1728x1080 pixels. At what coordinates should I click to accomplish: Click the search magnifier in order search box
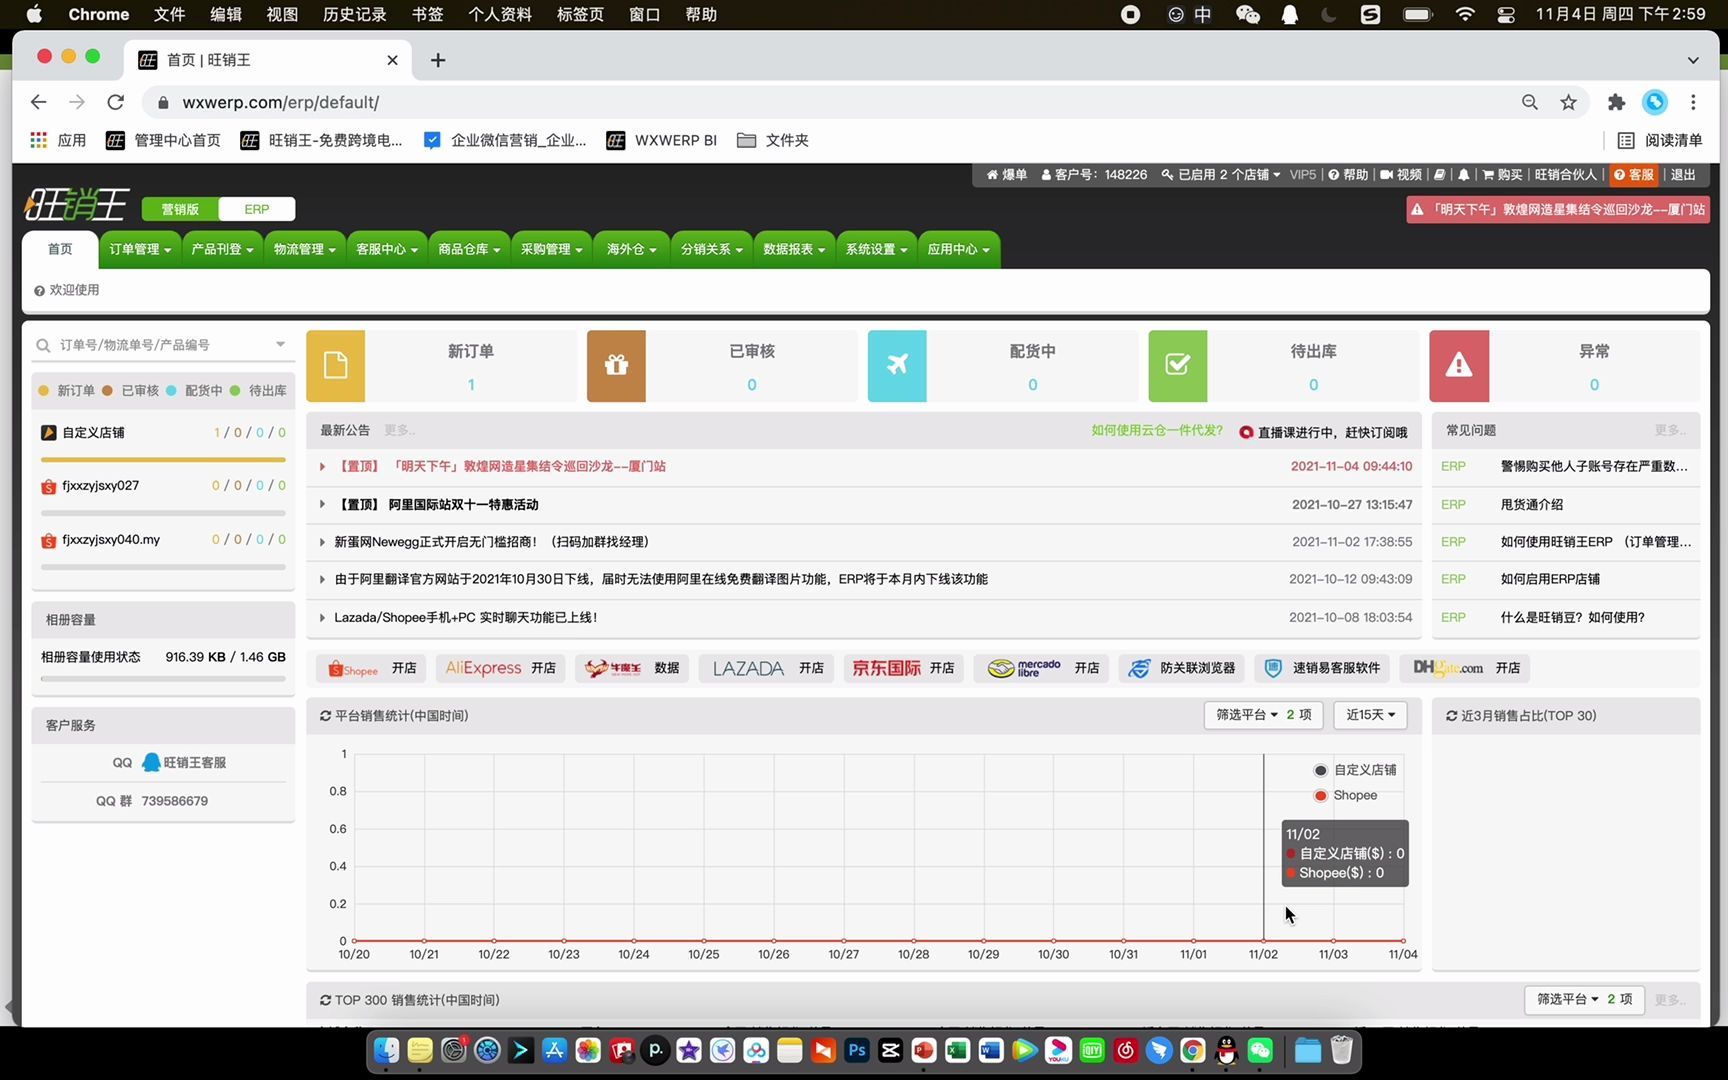coord(43,345)
